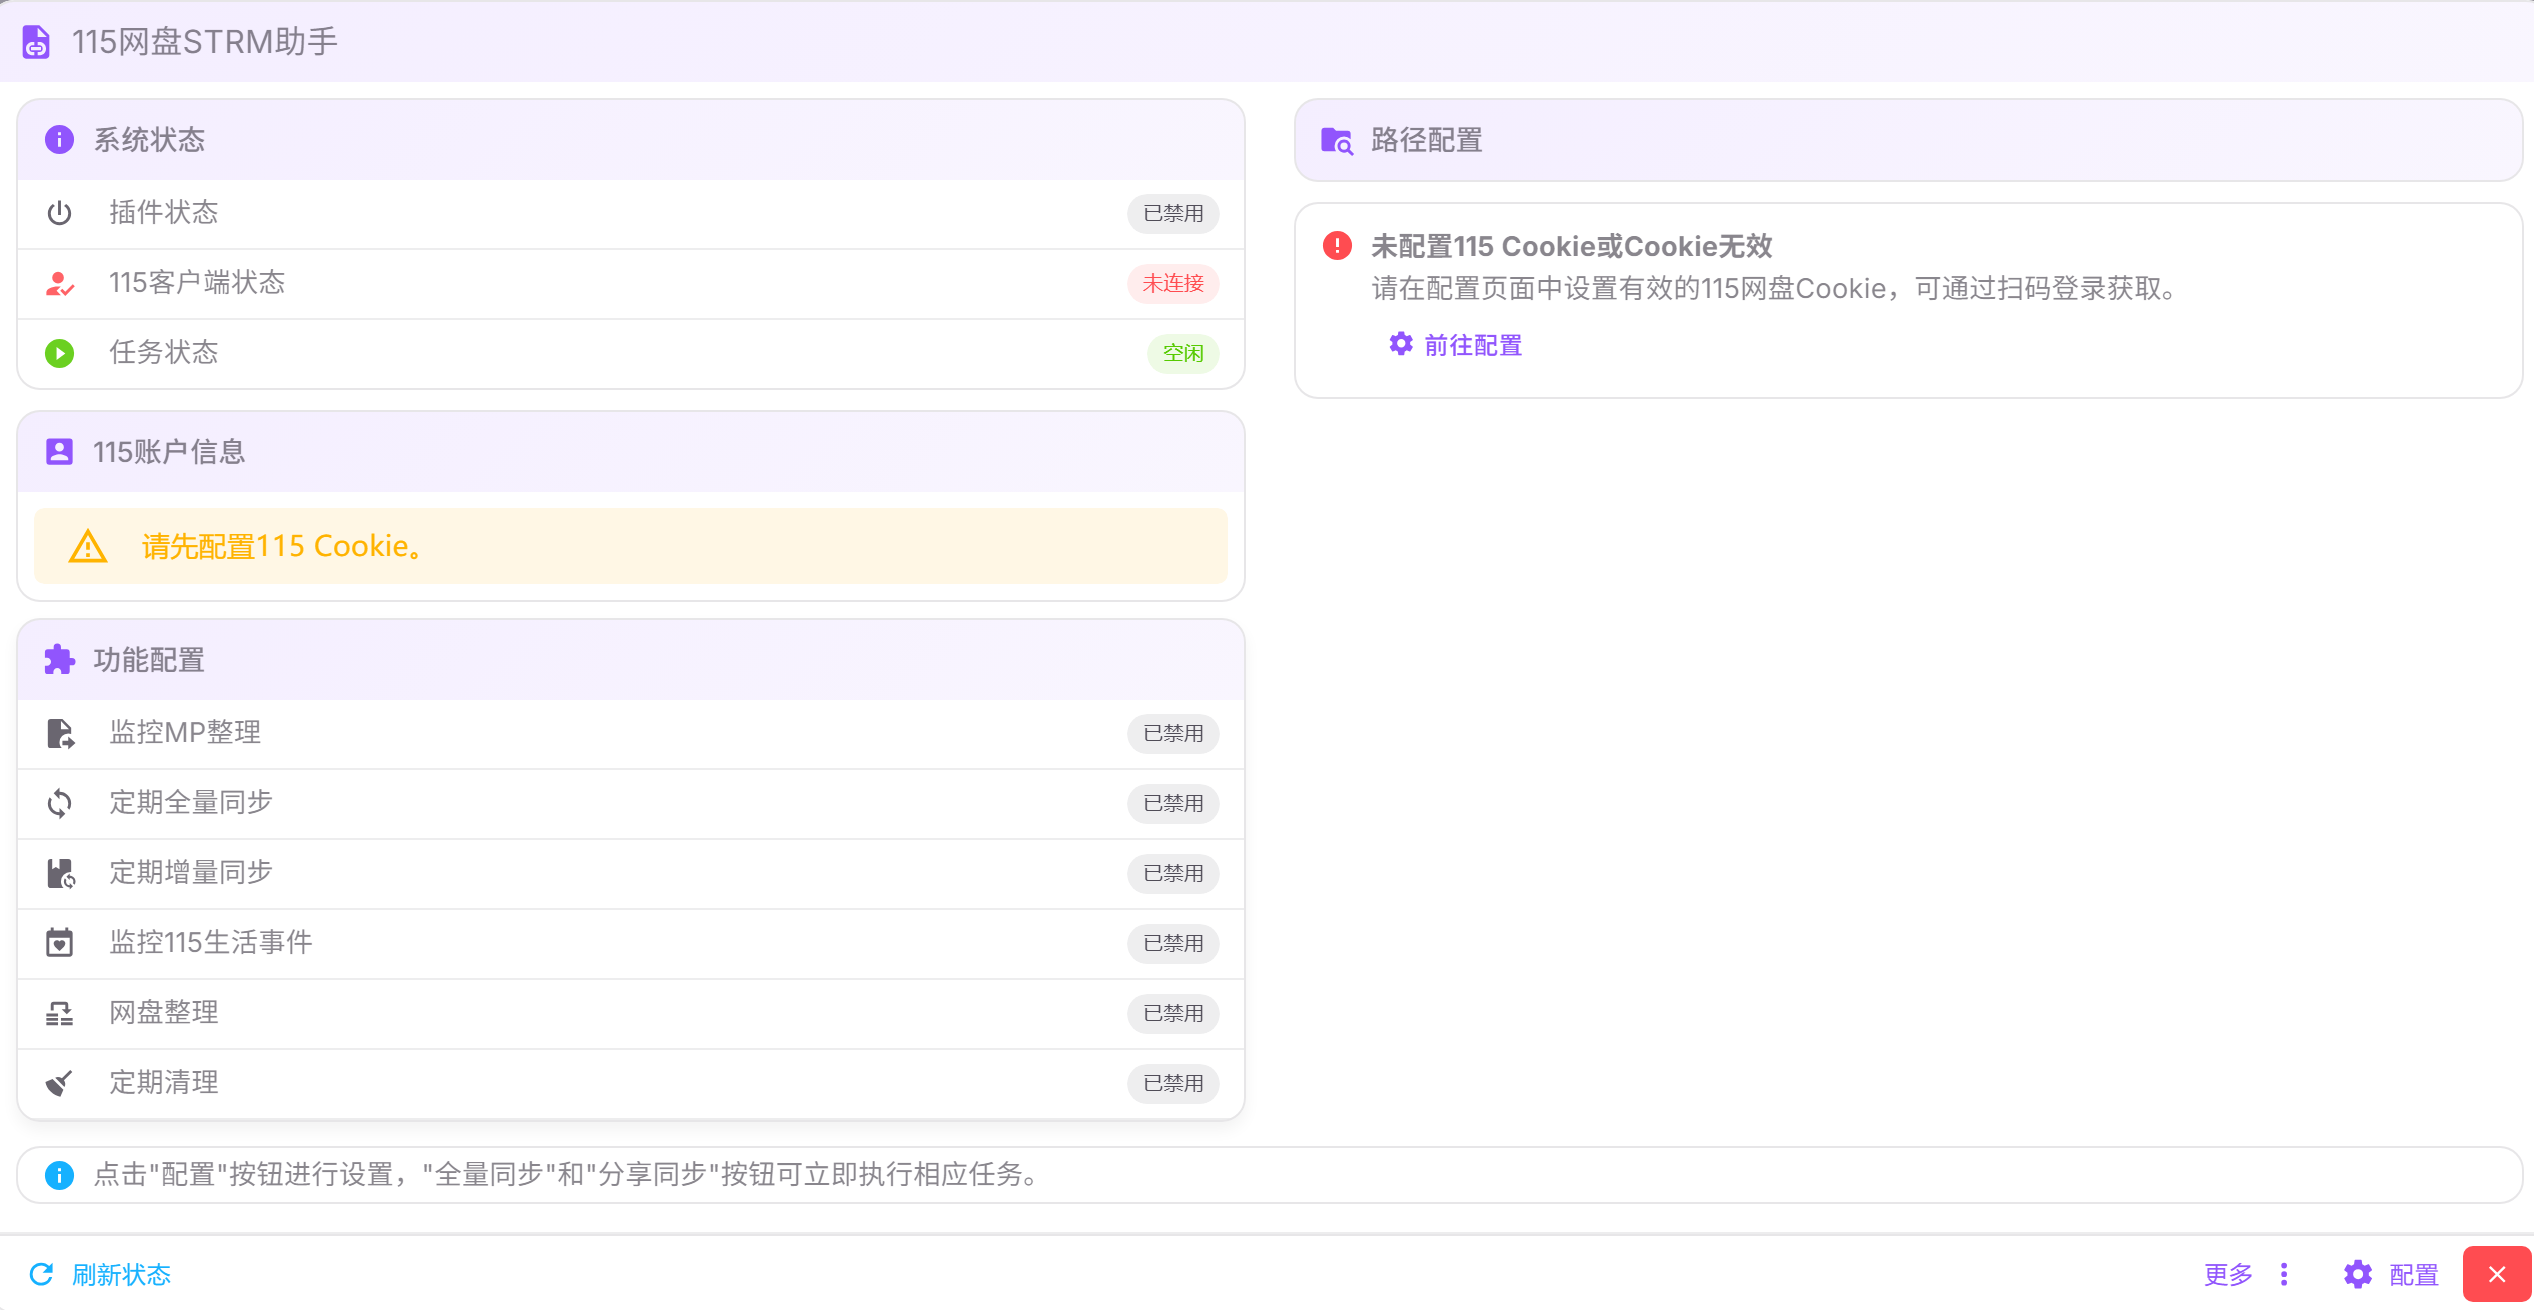The width and height of the screenshot is (2534, 1310).
Task: Click the broom icon beside 定期清理
Action: click(x=59, y=1082)
